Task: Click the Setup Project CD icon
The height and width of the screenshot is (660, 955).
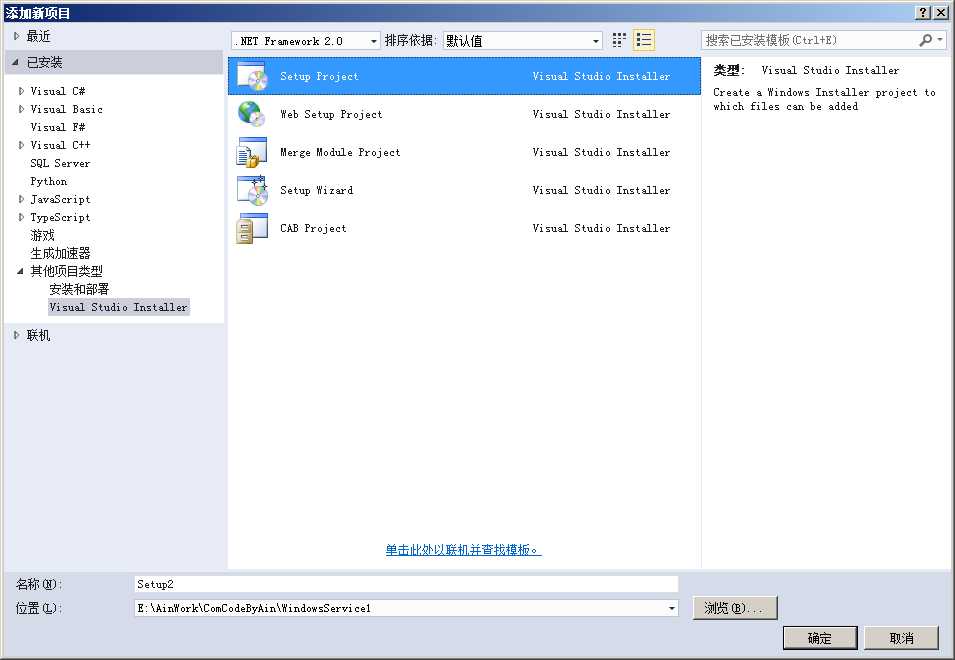Action: 252,76
